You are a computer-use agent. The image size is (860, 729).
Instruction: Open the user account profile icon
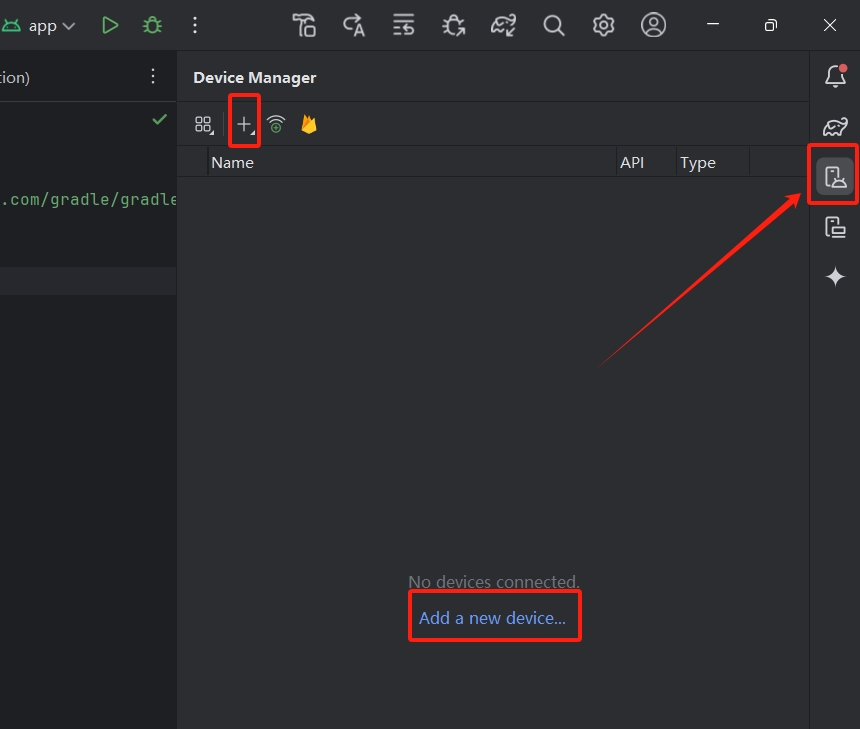pyautogui.click(x=653, y=25)
